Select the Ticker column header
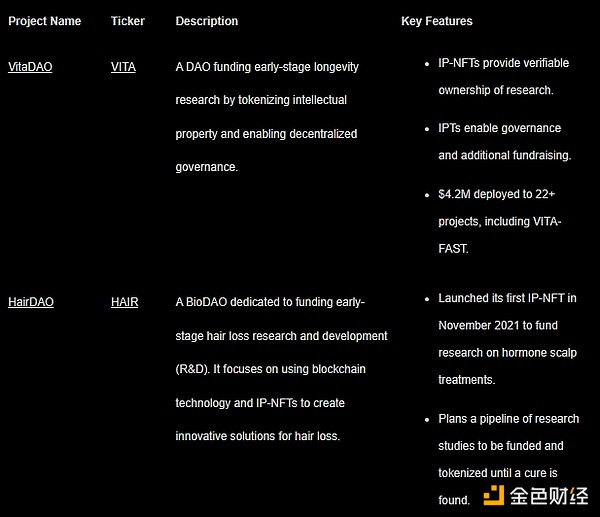 [x=127, y=21]
